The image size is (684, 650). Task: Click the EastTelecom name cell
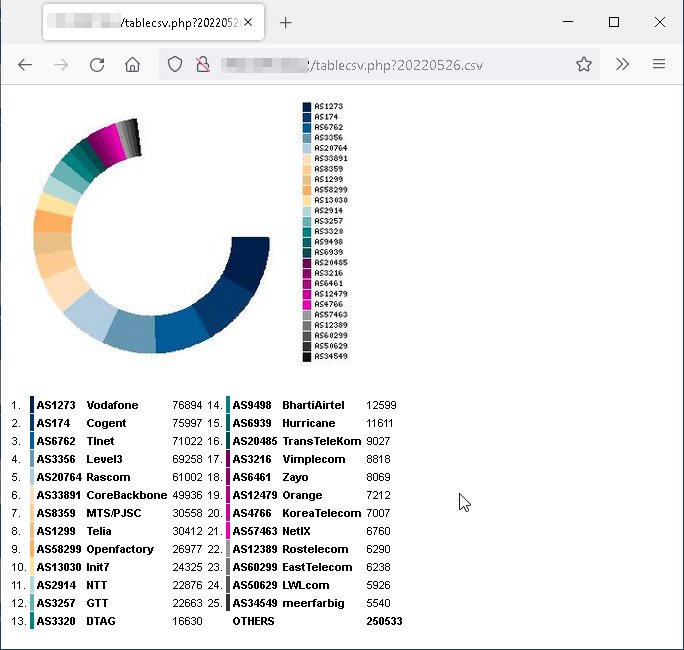coord(317,567)
